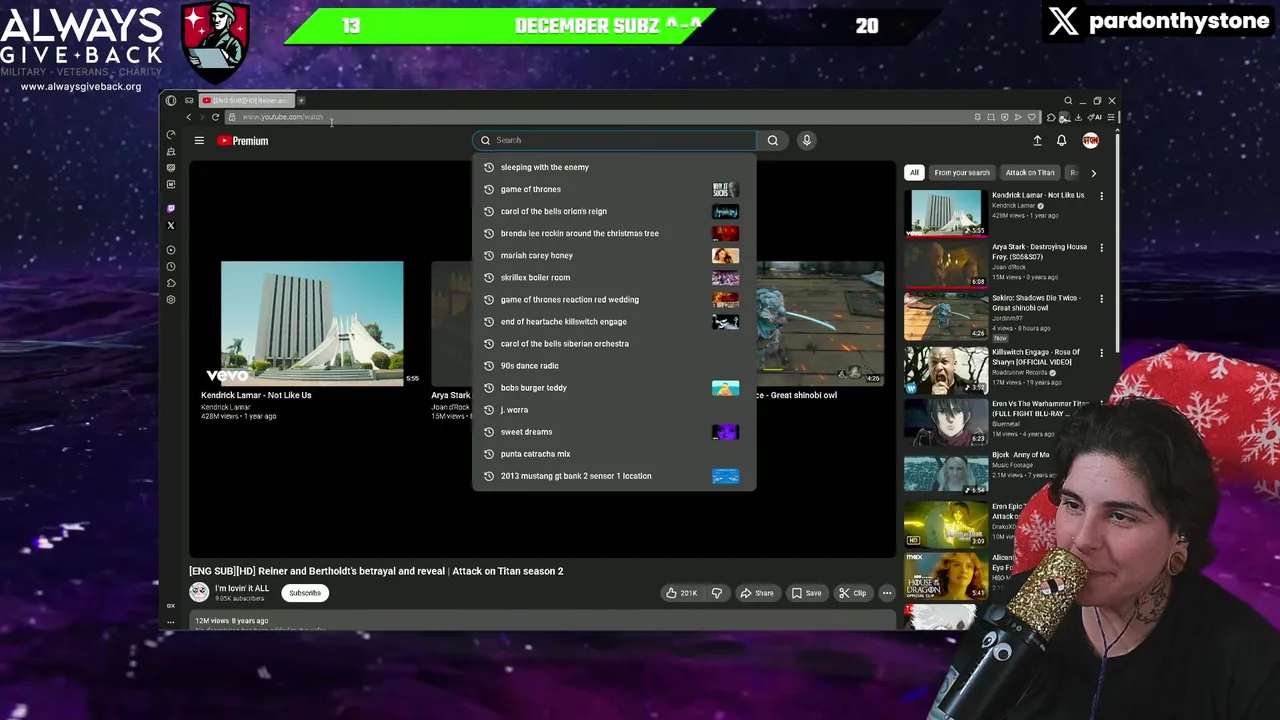Click the heart bookmark icon in address bar
This screenshot has height=720, width=1280.
(x=1032, y=117)
